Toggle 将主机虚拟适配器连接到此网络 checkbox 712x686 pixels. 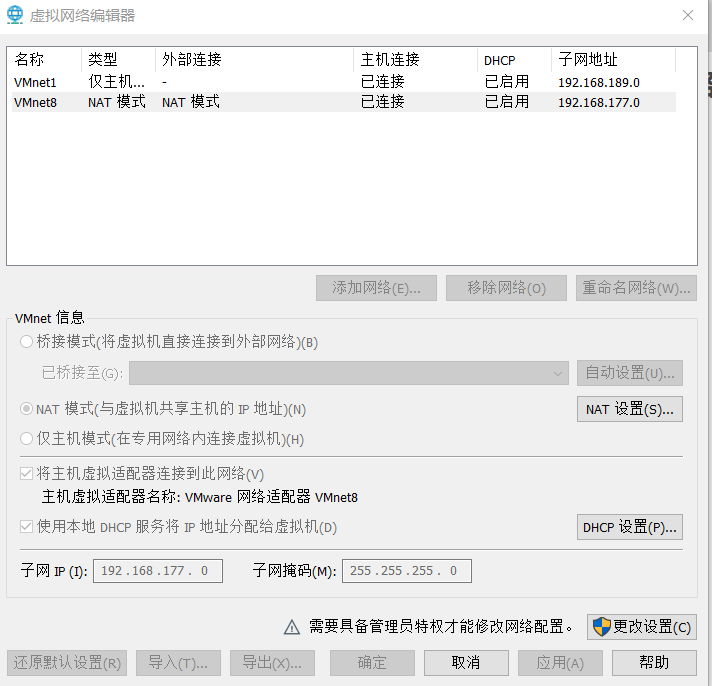26,474
